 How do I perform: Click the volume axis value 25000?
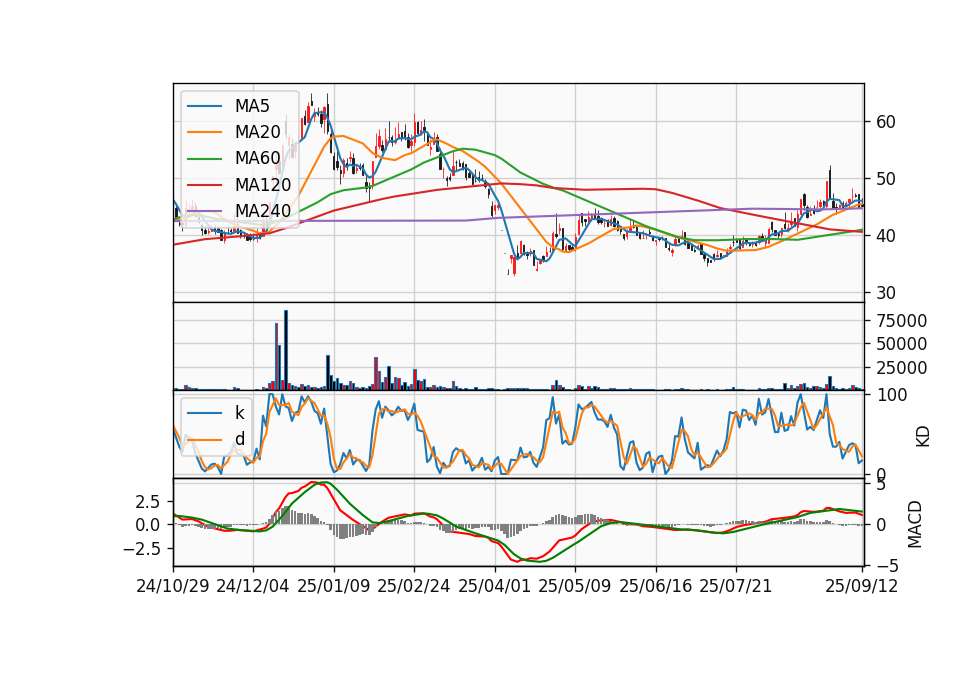[901, 368]
